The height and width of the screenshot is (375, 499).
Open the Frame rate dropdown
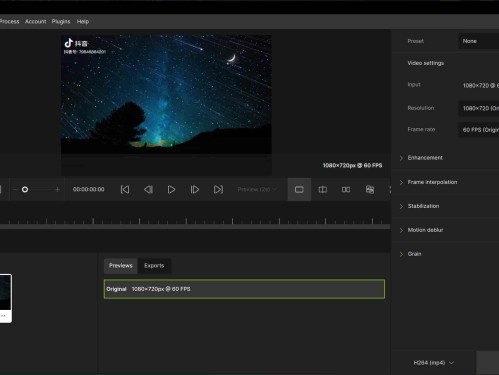click(479, 130)
